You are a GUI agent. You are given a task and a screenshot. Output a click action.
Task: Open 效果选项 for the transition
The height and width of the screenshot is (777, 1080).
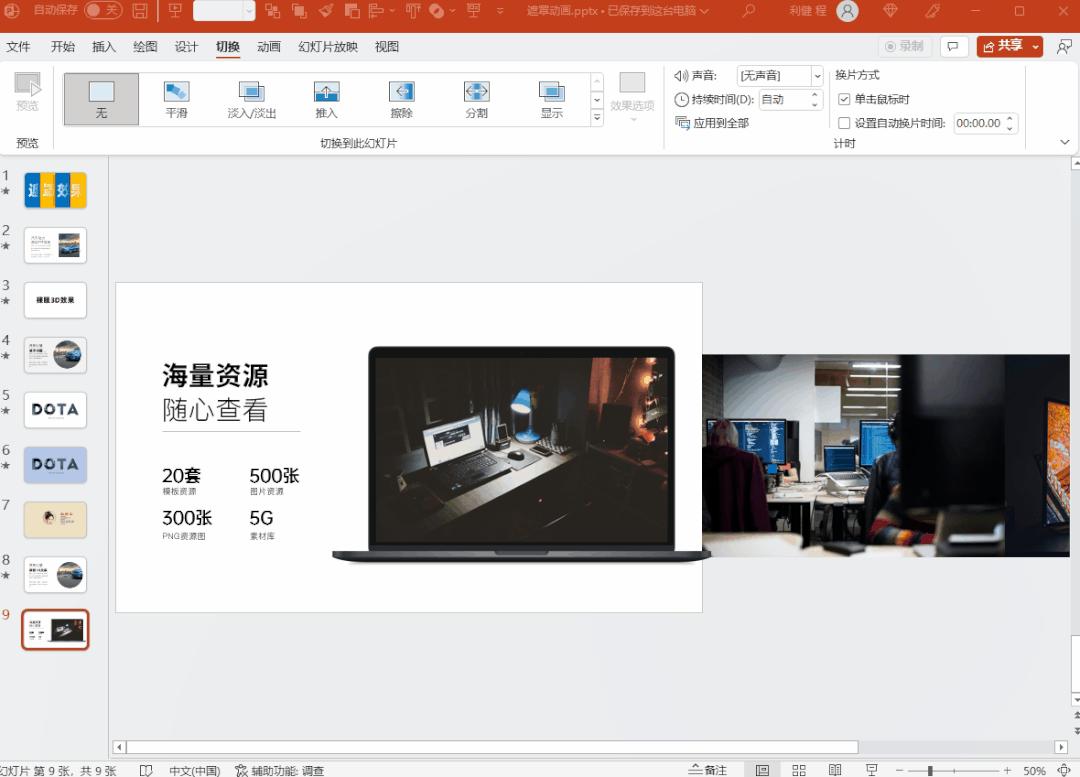tap(631, 99)
